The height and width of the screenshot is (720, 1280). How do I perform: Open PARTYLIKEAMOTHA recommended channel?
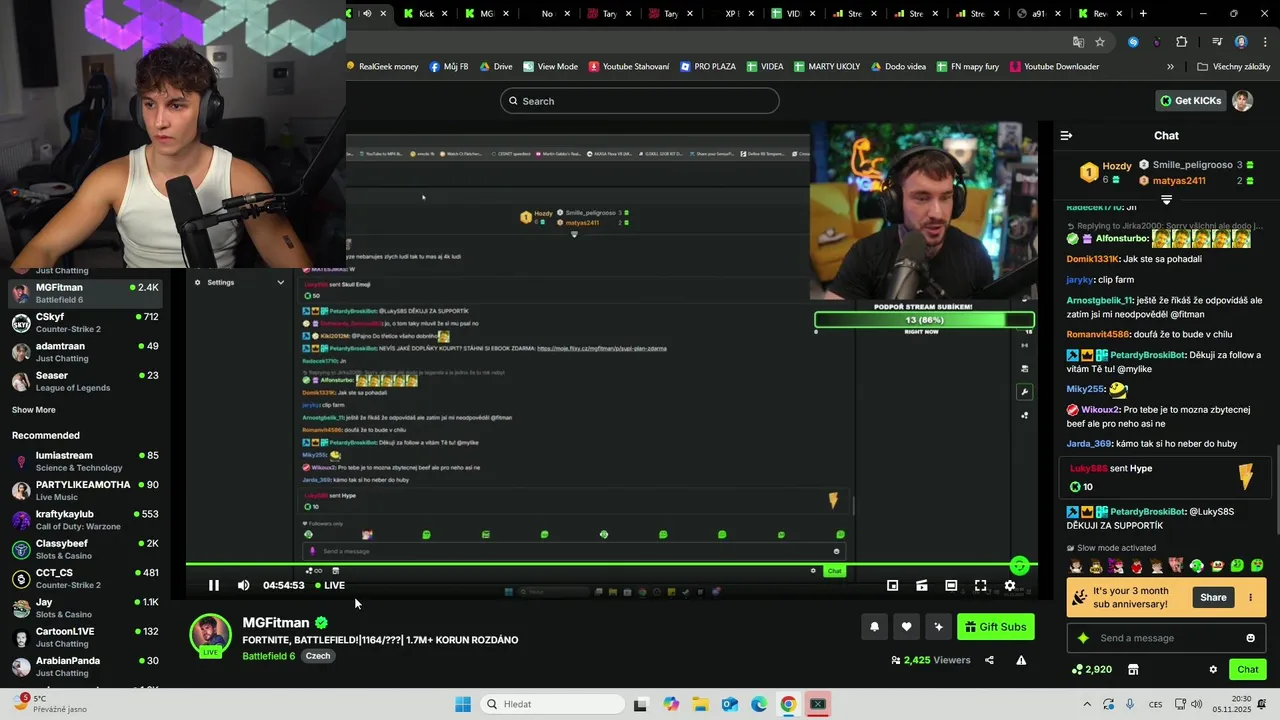(x=85, y=490)
